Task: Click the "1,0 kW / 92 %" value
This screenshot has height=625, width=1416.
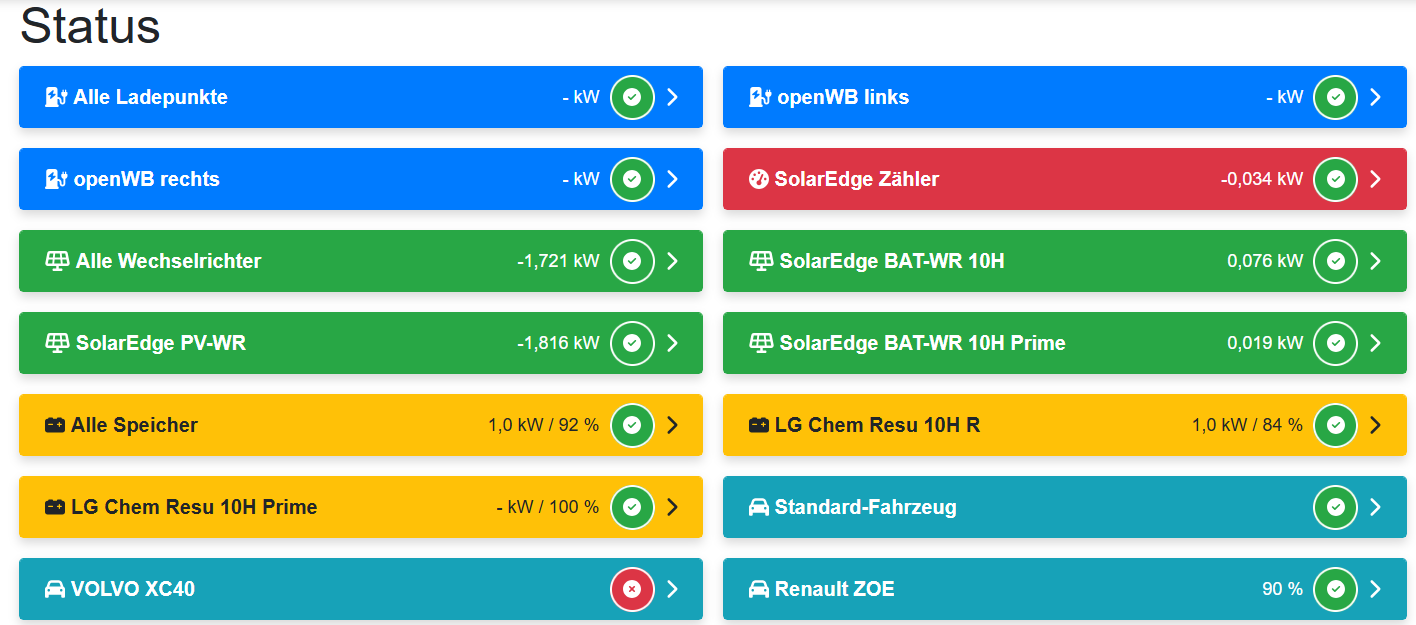Action: click(x=544, y=425)
